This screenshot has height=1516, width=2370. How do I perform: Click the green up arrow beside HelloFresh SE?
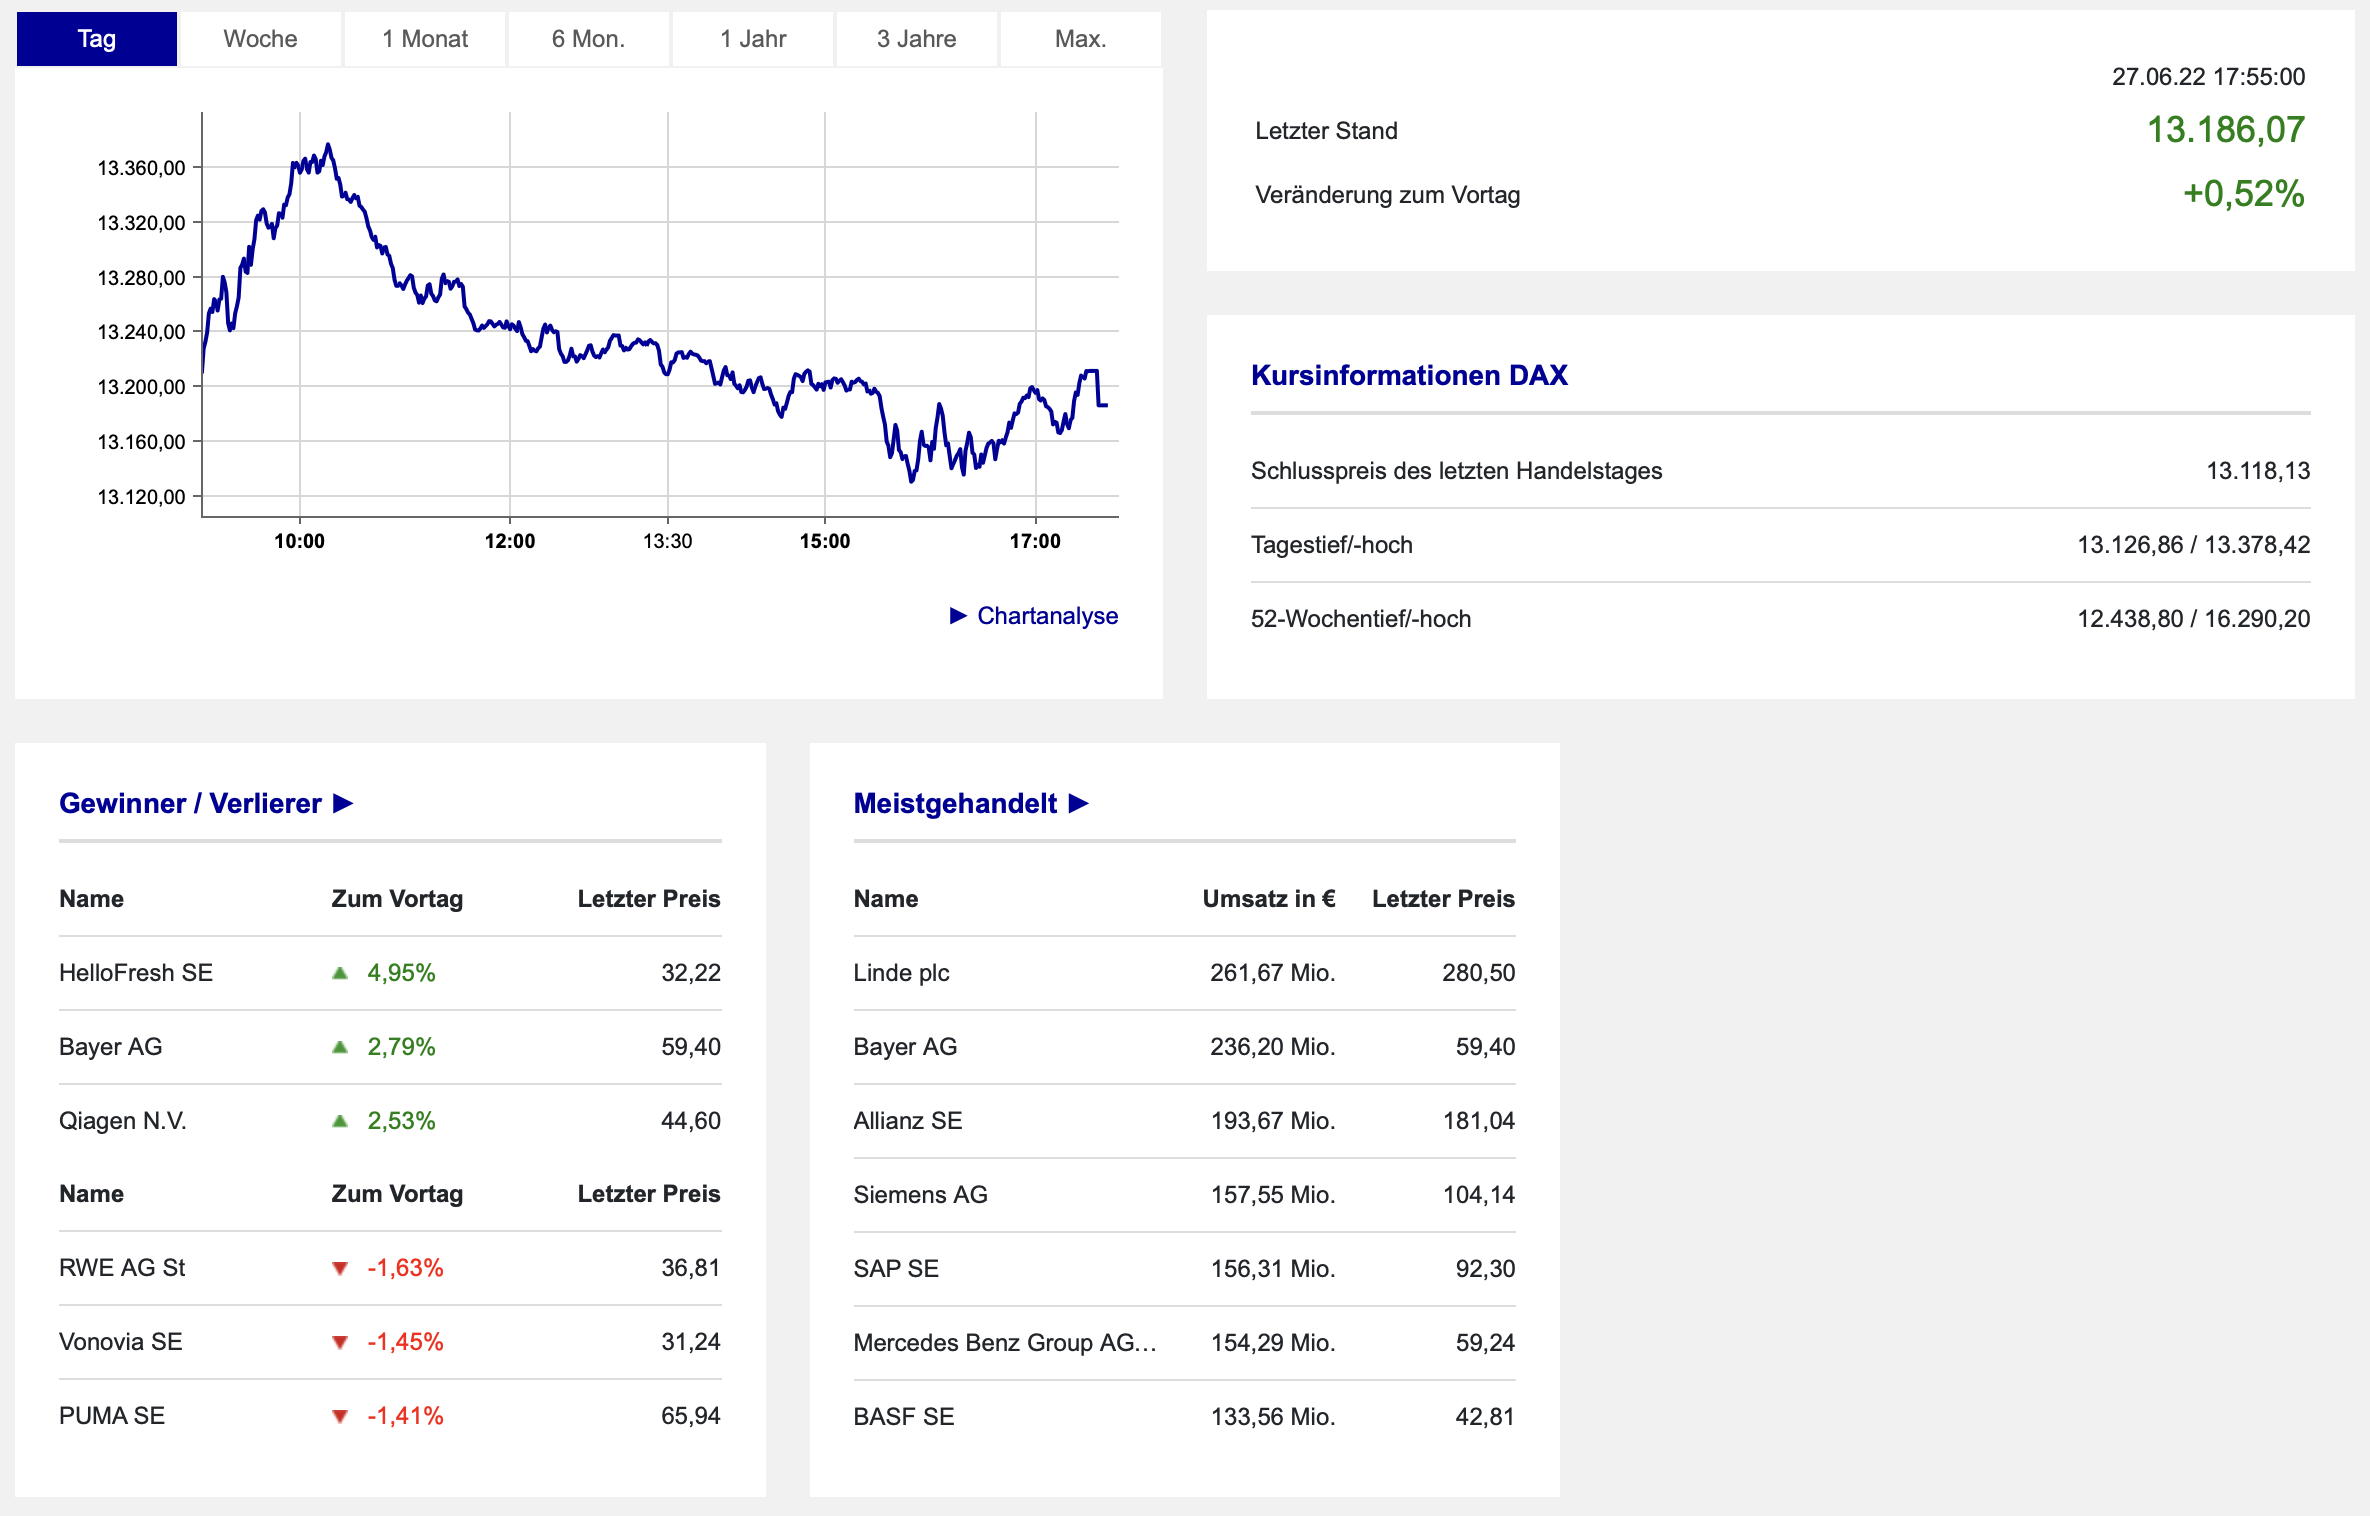pyautogui.click(x=340, y=973)
